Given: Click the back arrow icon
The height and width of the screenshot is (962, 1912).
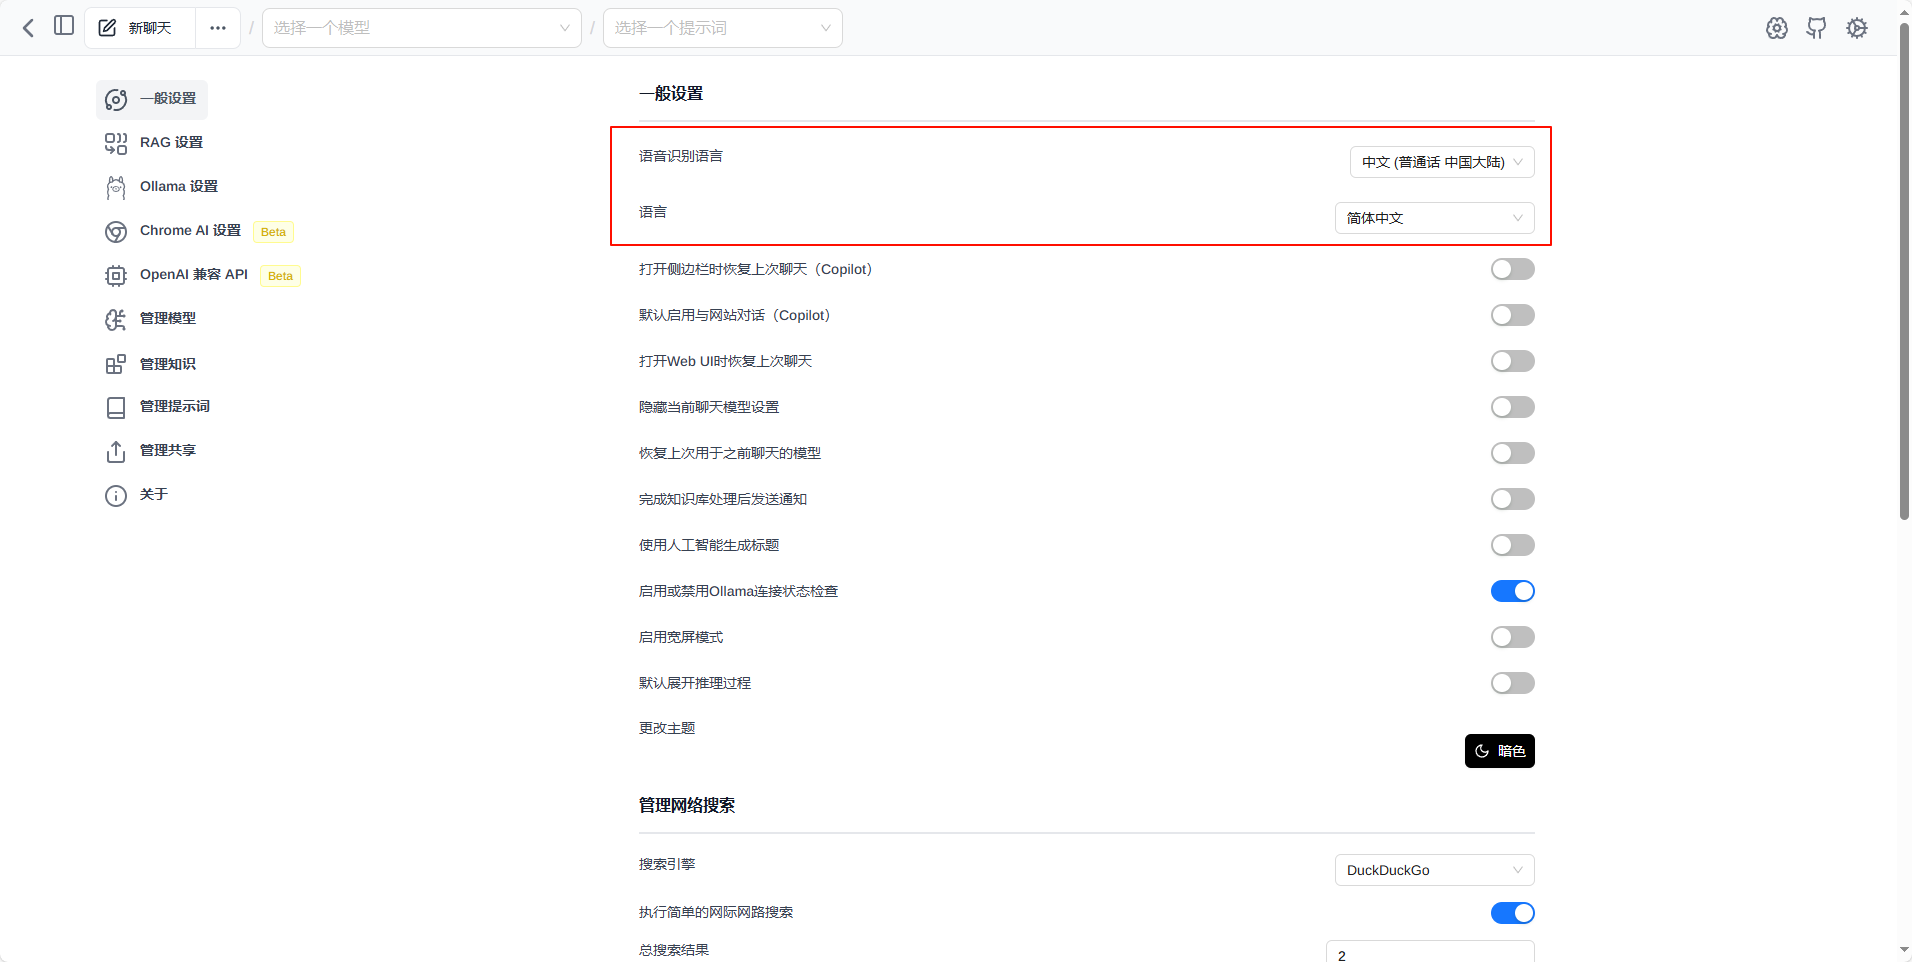Looking at the screenshot, I should (28, 28).
